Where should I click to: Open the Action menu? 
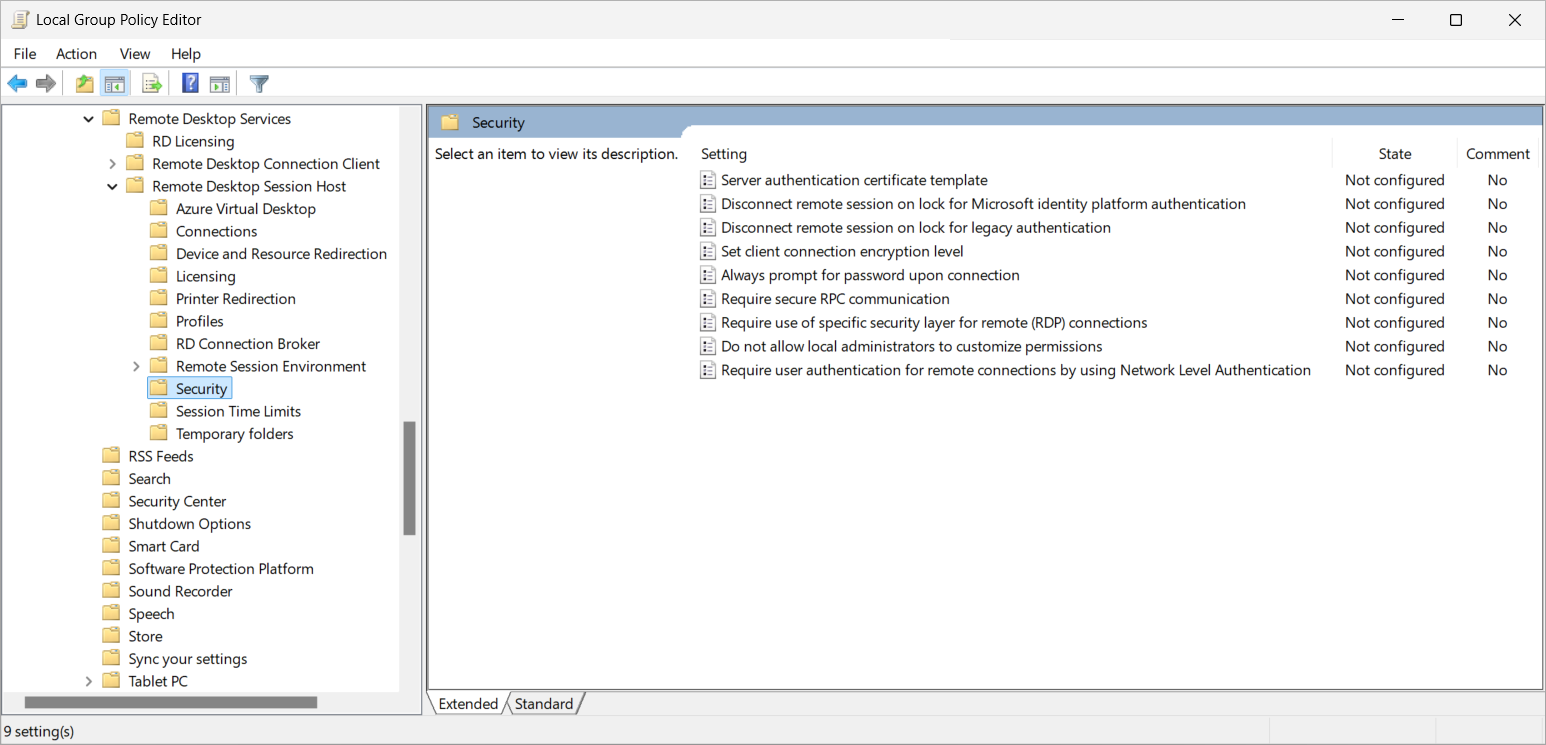77,54
